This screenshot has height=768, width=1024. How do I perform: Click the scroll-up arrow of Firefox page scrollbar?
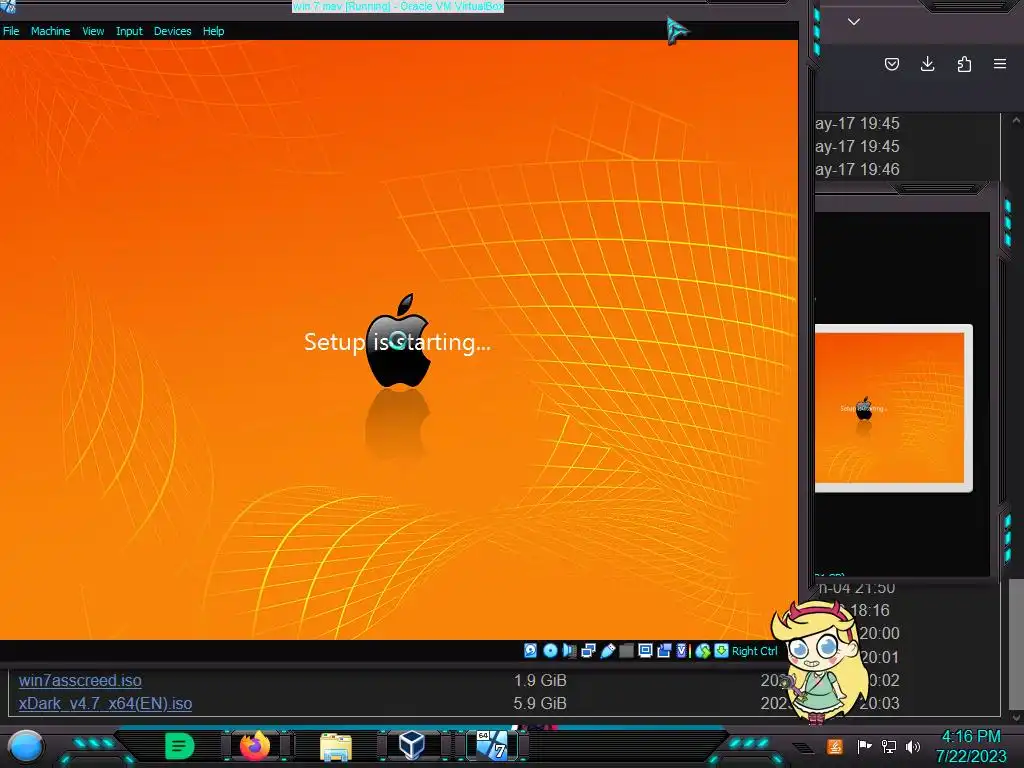point(1016,120)
